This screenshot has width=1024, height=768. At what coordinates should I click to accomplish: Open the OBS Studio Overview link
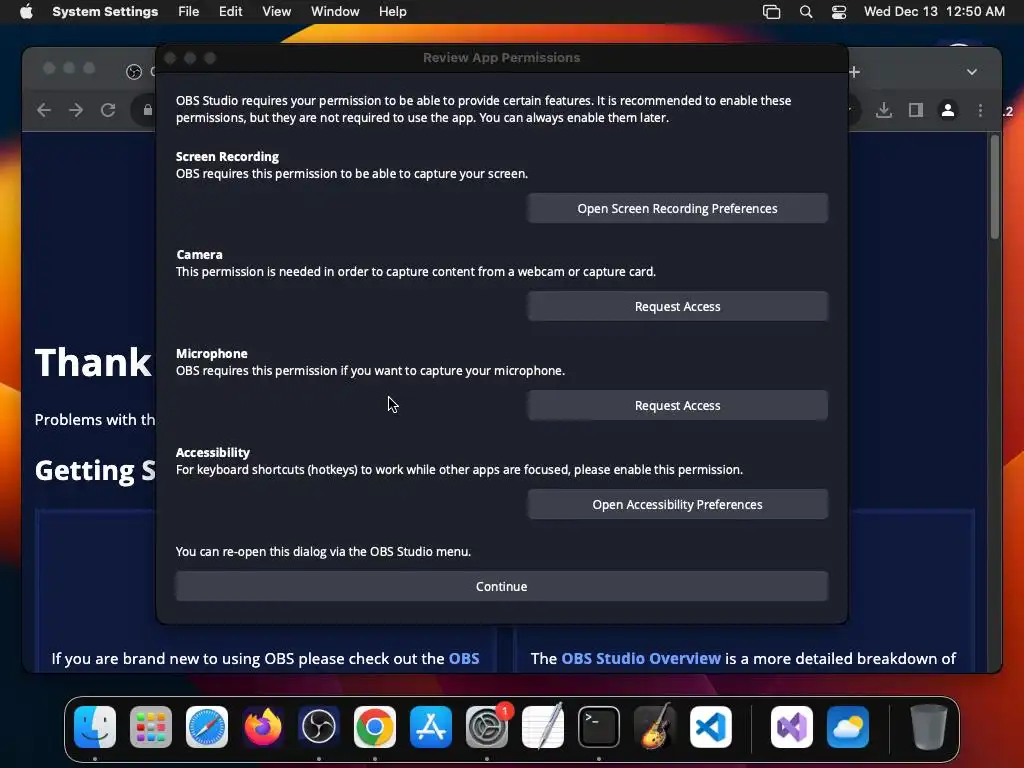coord(641,658)
